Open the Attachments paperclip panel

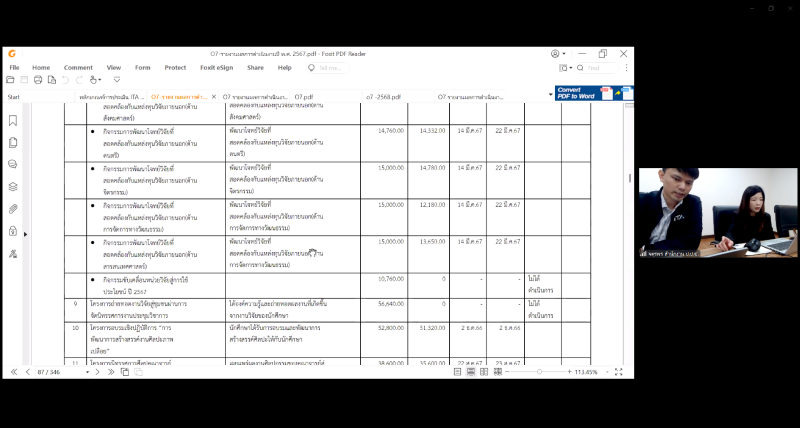tap(13, 208)
